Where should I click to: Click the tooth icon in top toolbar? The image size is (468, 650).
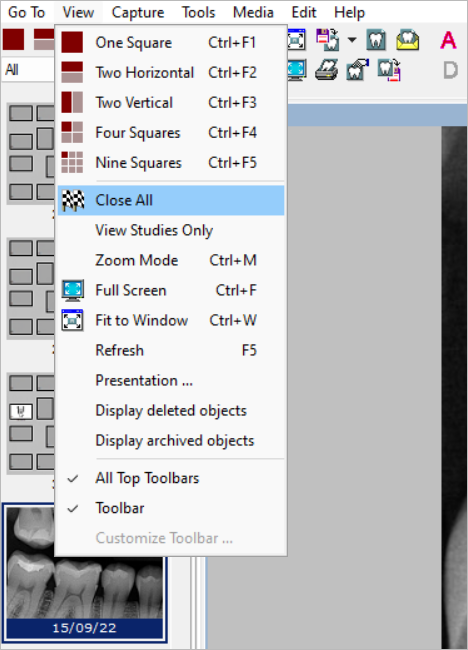[x=376, y=41]
